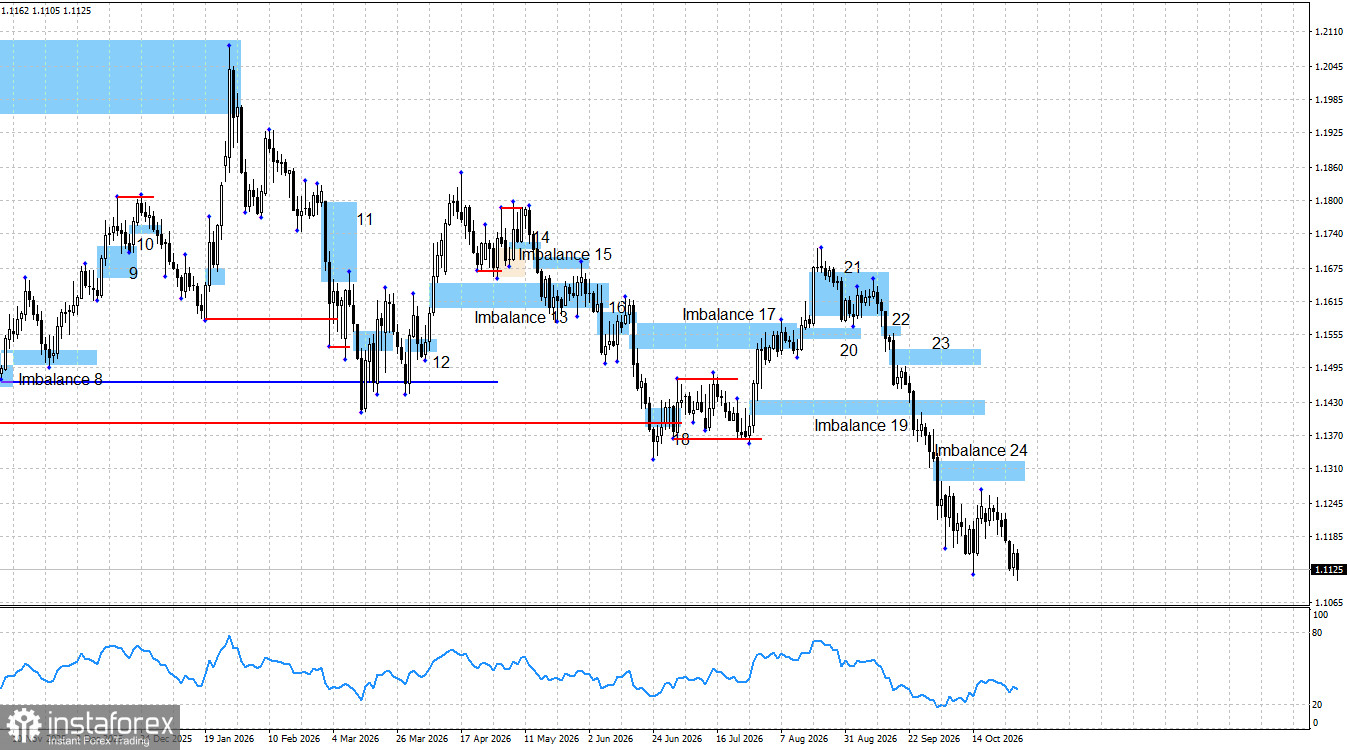Click imbalance number label '22'

point(901,319)
